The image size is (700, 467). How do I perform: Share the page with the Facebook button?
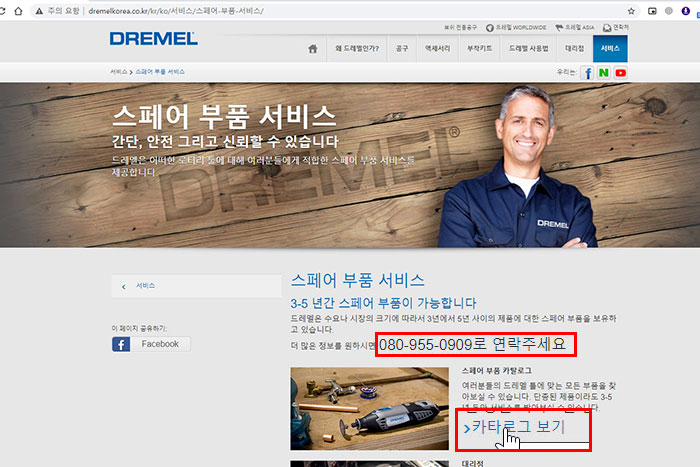[x=151, y=344]
